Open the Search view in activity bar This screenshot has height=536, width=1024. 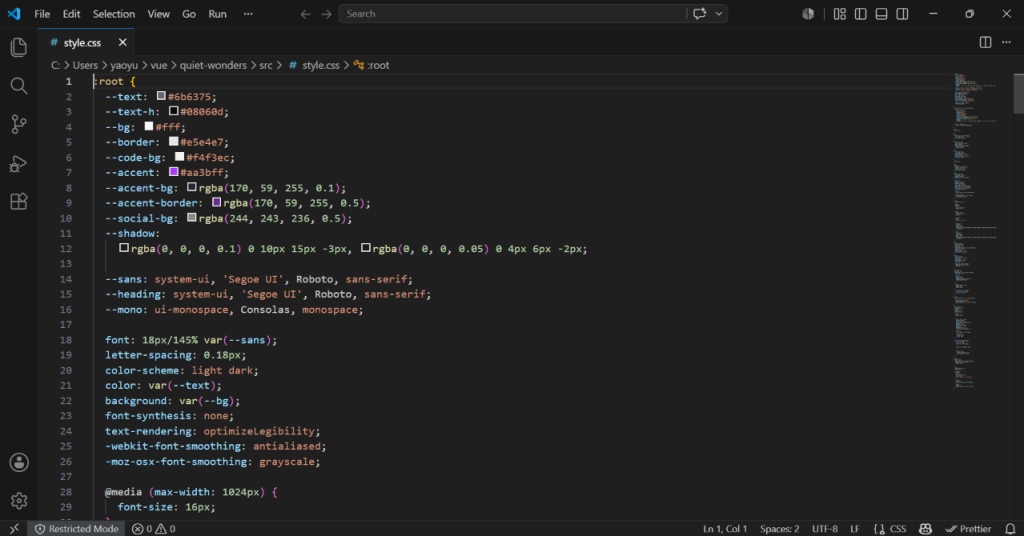pos(19,86)
